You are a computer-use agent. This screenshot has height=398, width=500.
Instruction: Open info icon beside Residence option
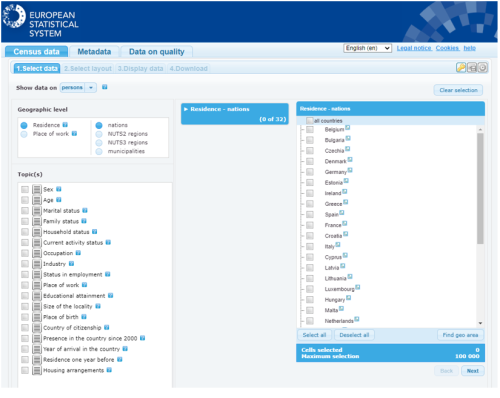tap(65, 125)
